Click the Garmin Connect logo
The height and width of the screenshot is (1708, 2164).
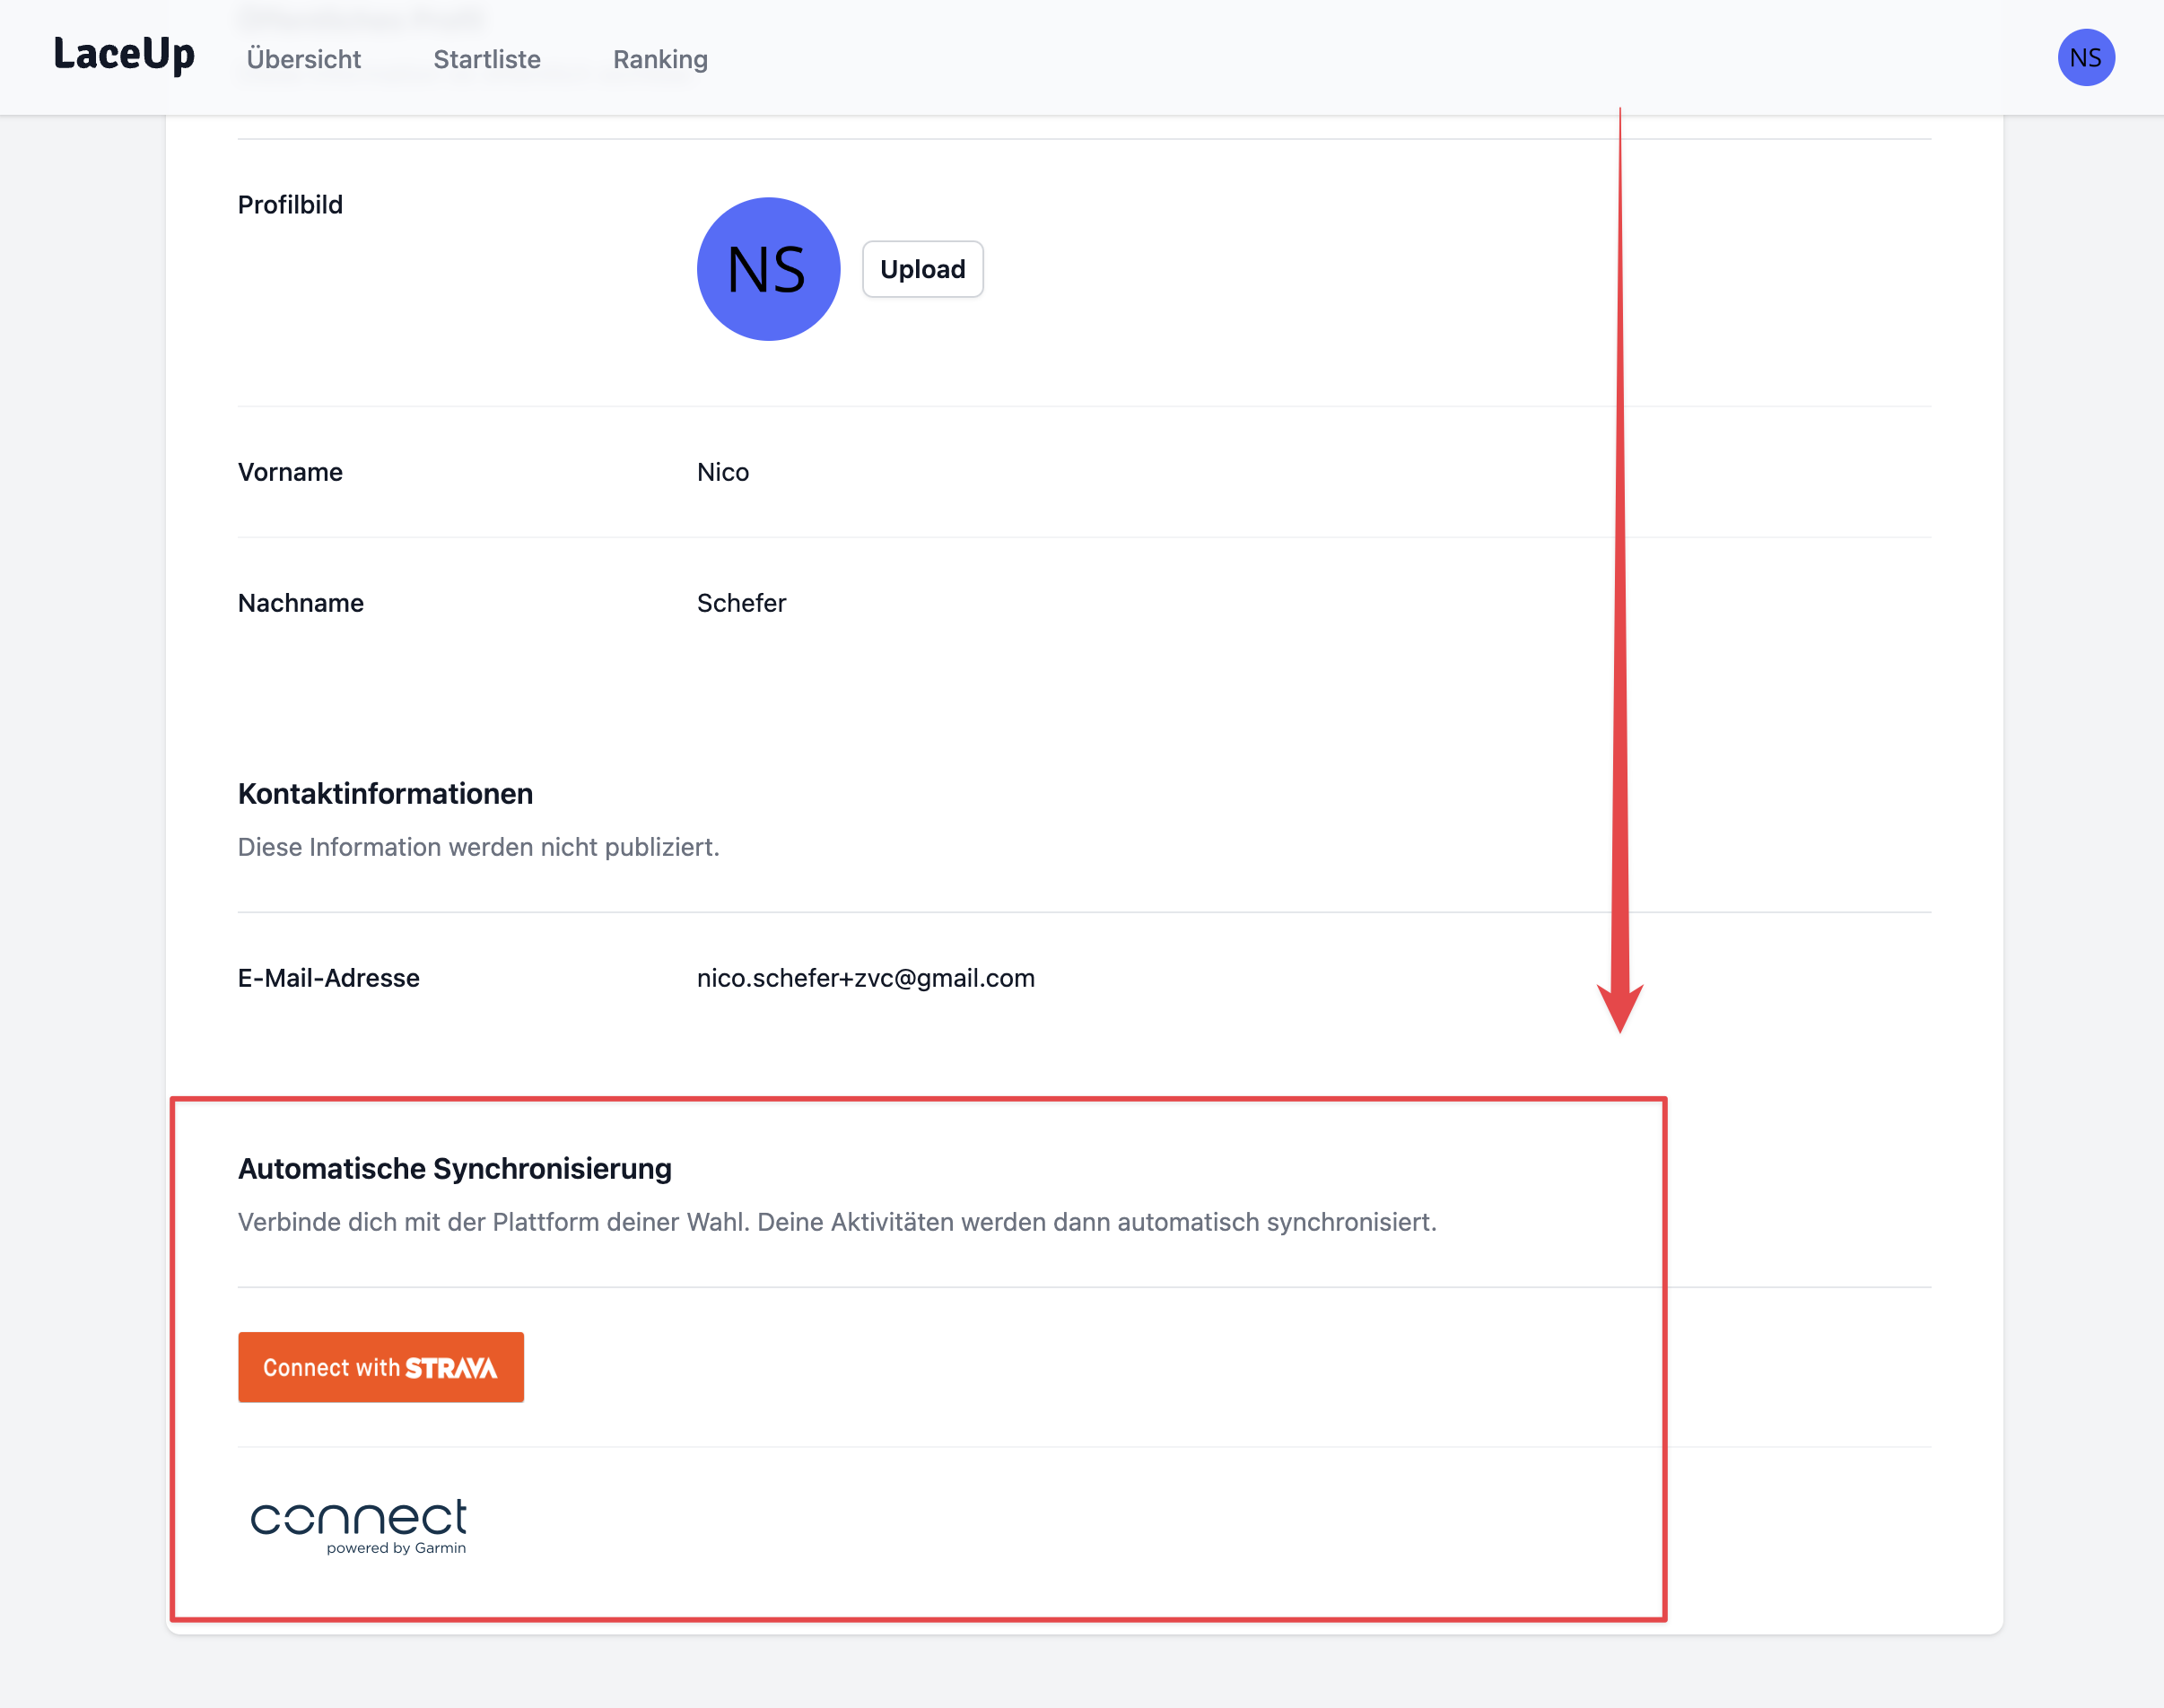click(358, 1517)
